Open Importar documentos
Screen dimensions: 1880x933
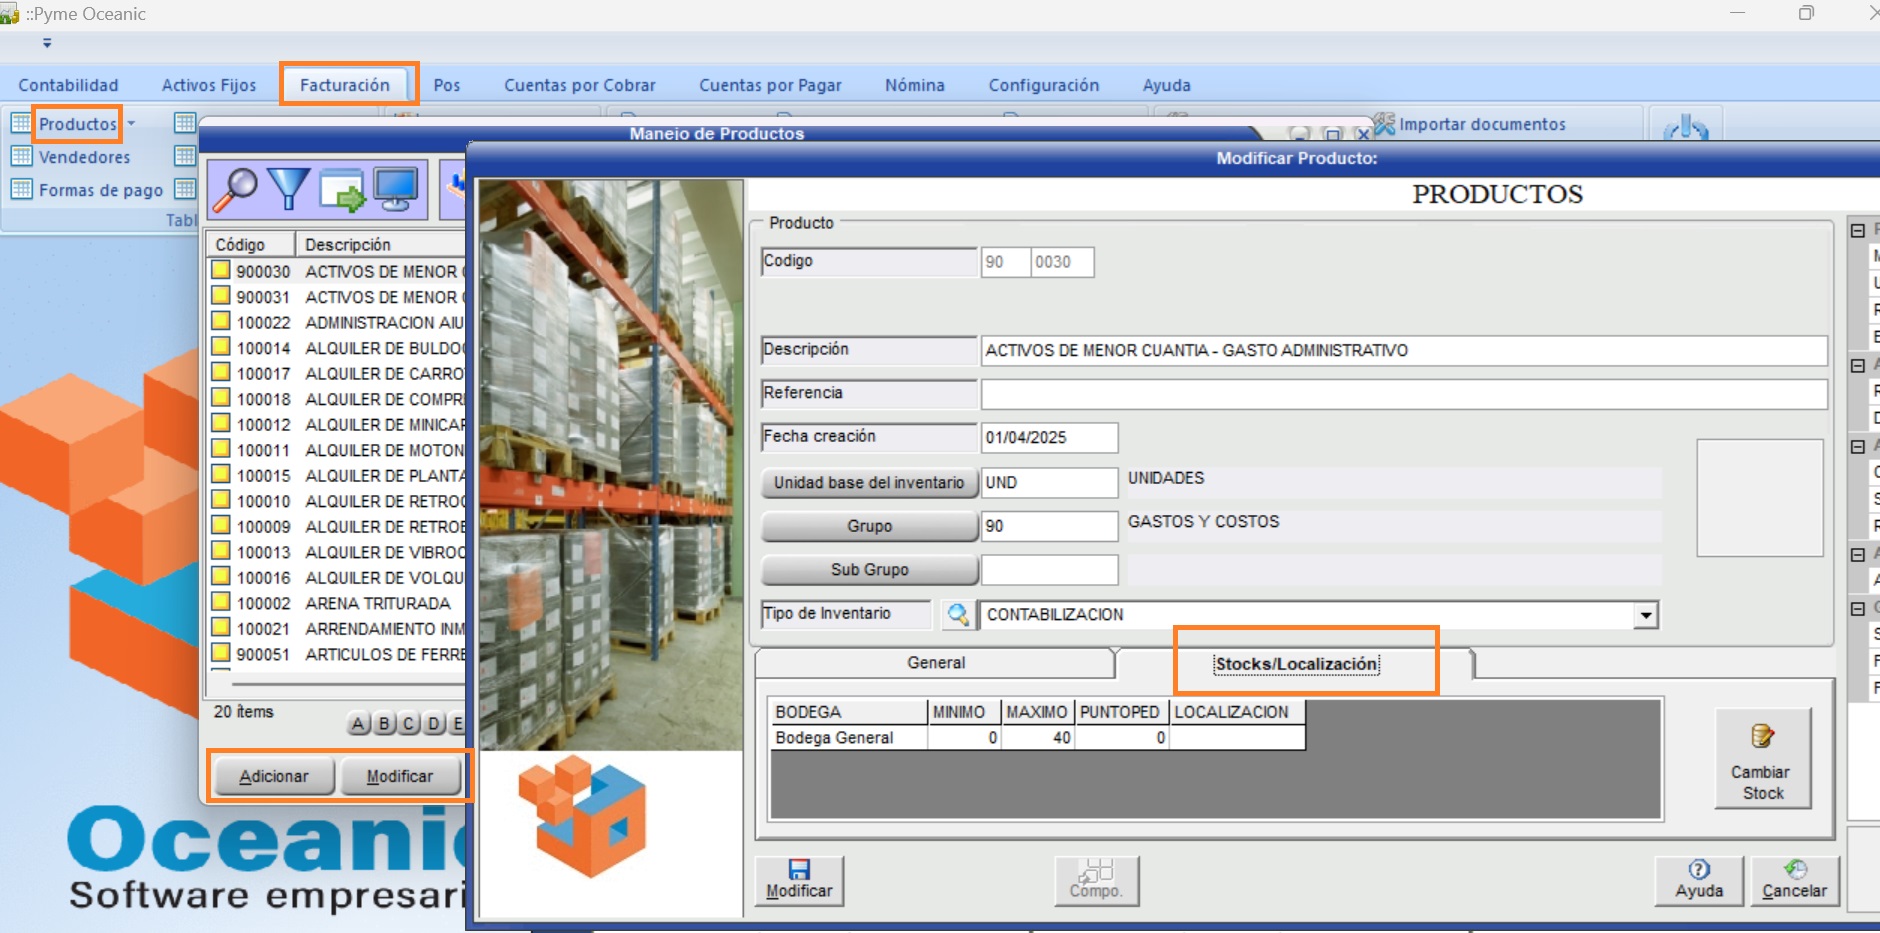coord(1481,124)
